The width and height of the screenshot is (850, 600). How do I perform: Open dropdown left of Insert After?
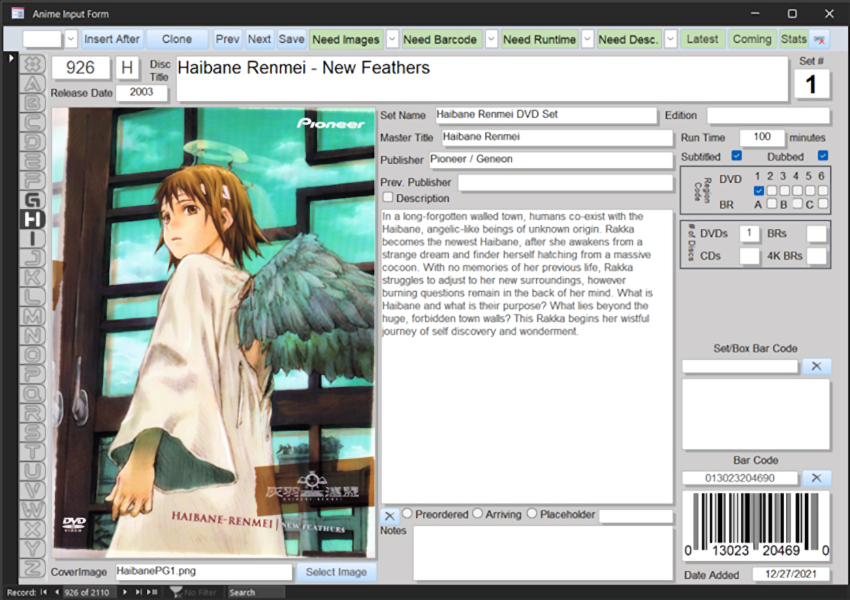click(x=71, y=40)
